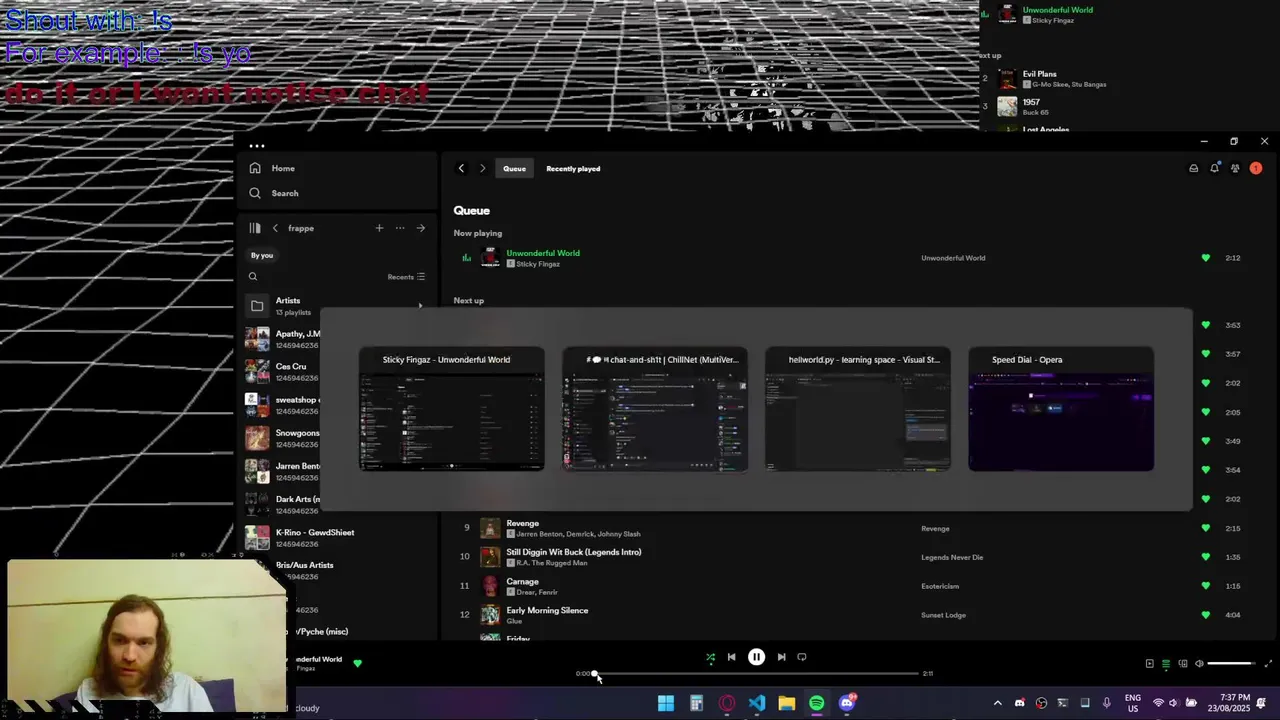Open Sticky Fingaz artist link under Unwonderful World
1280x720 pixels.
pyautogui.click(x=538, y=264)
